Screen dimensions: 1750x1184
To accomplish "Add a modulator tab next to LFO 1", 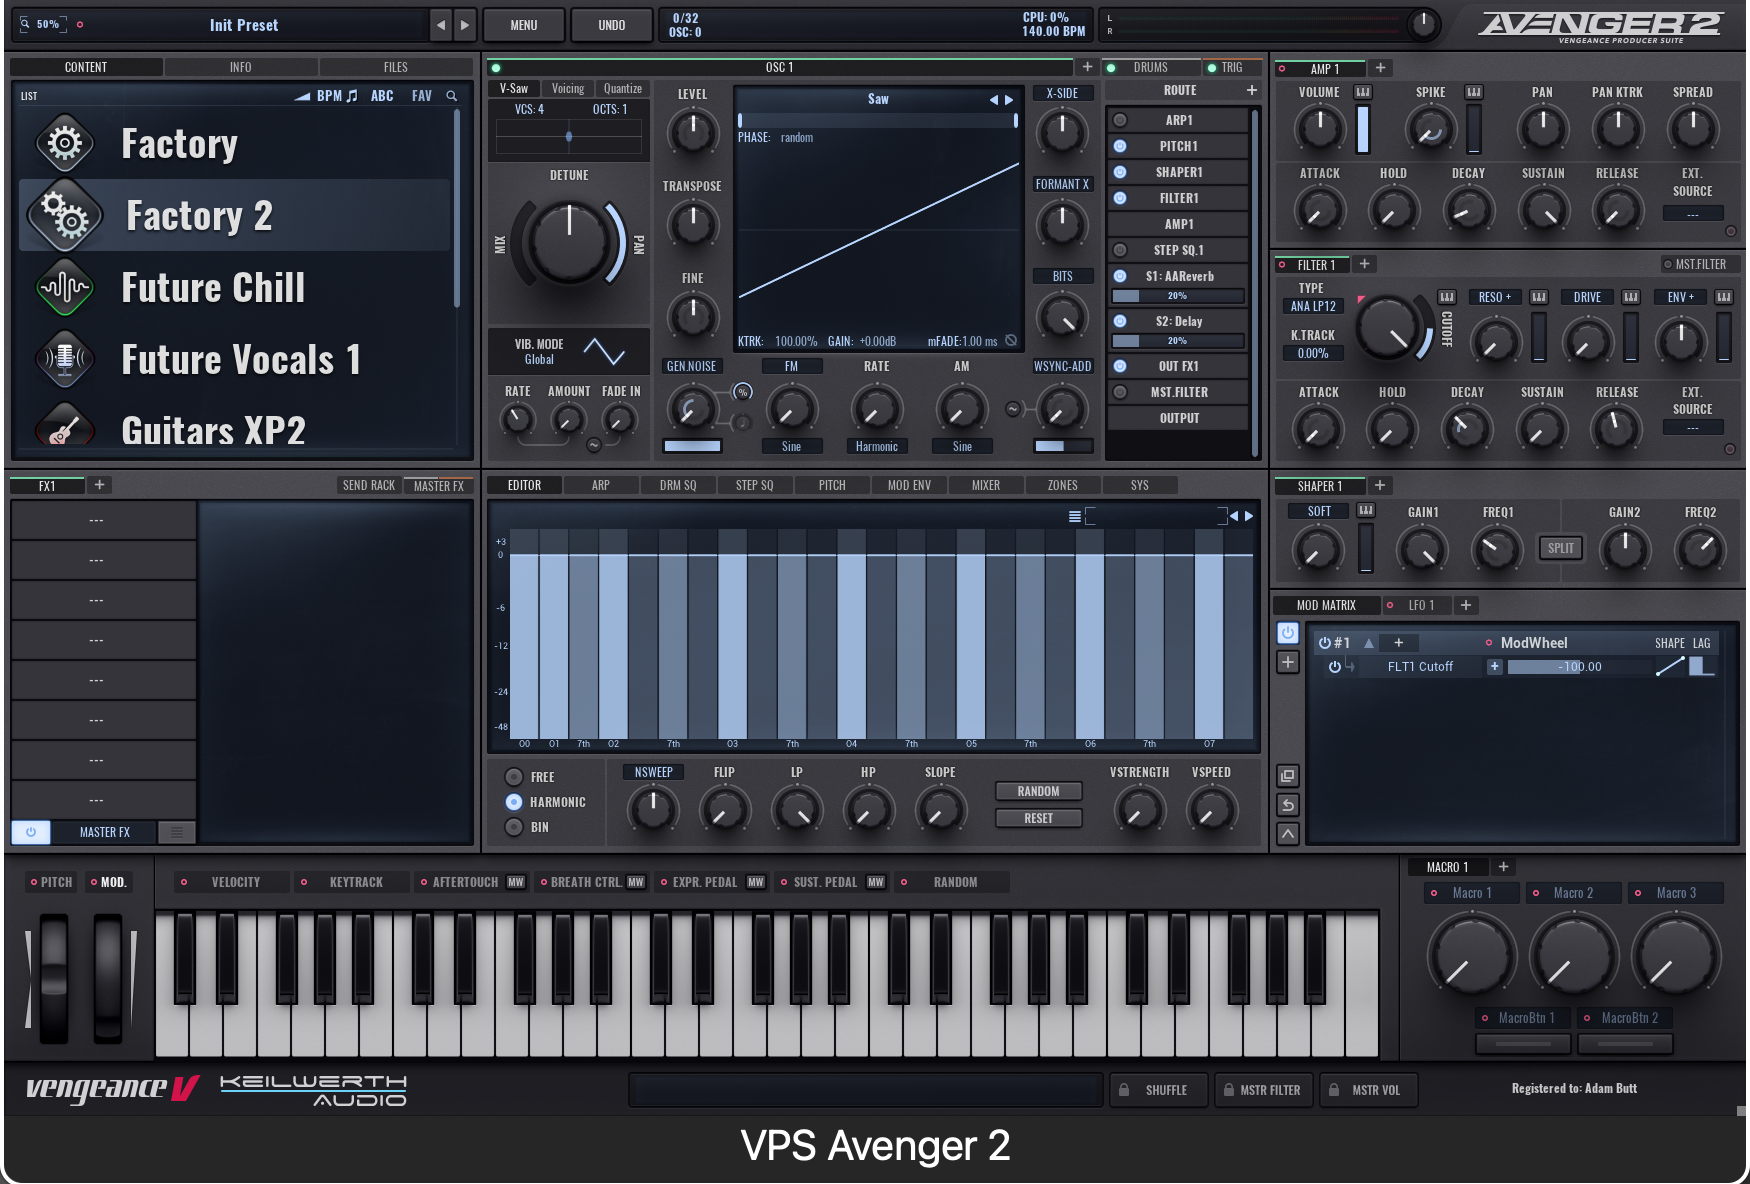I will click(1465, 605).
